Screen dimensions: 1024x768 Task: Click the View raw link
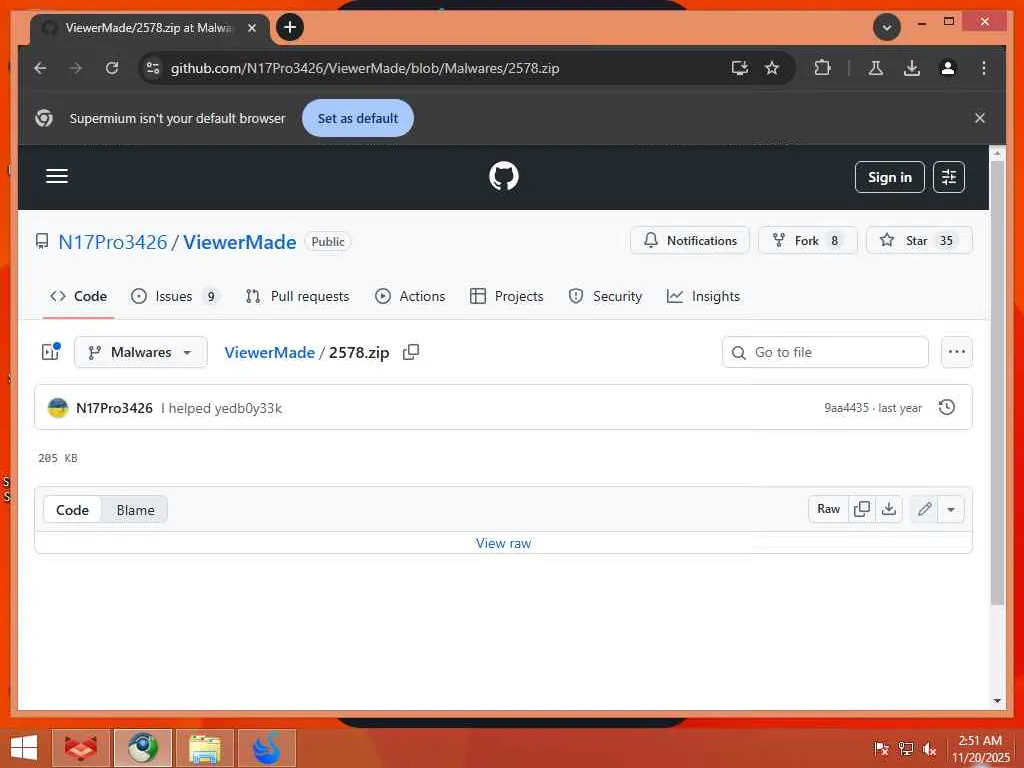[504, 543]
